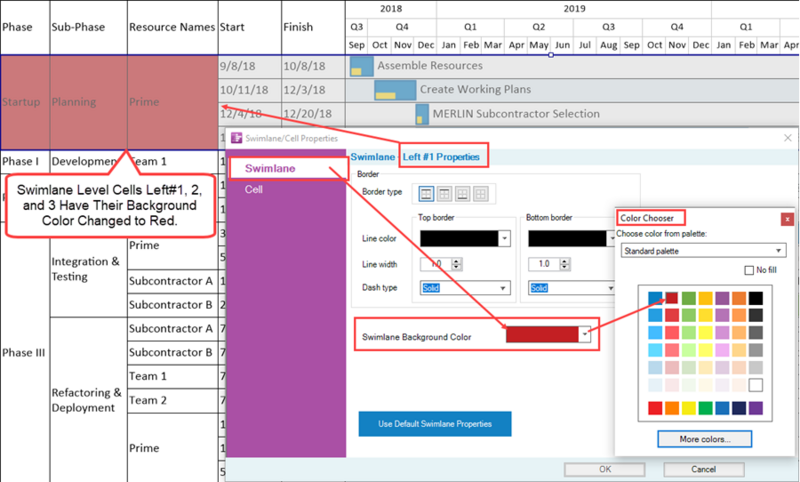Click the 9/8/18 start date cell

coord(249,66)
